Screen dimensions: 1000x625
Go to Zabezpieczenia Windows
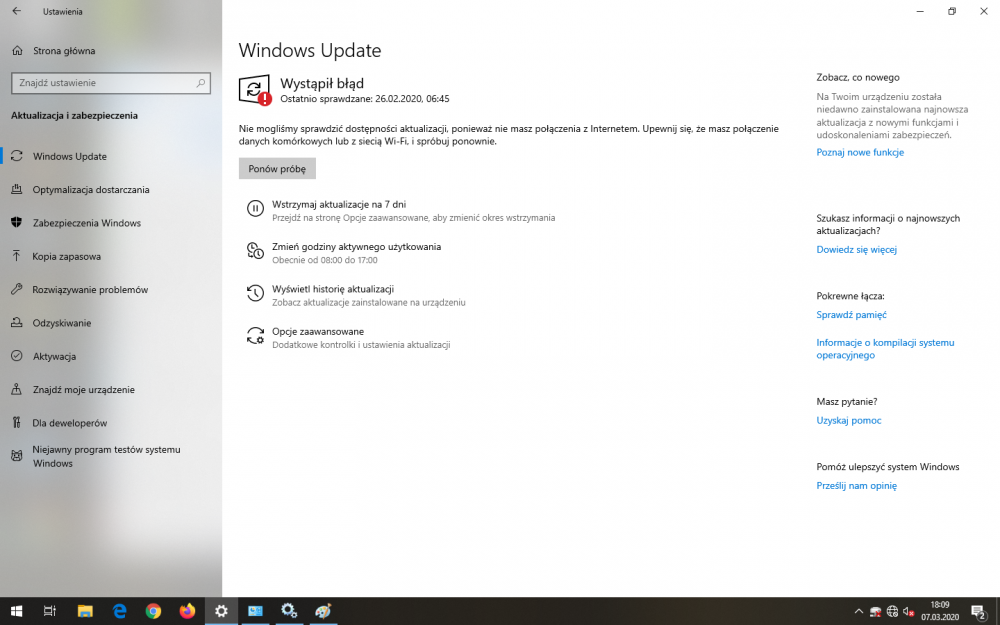(x=86, y=223)
